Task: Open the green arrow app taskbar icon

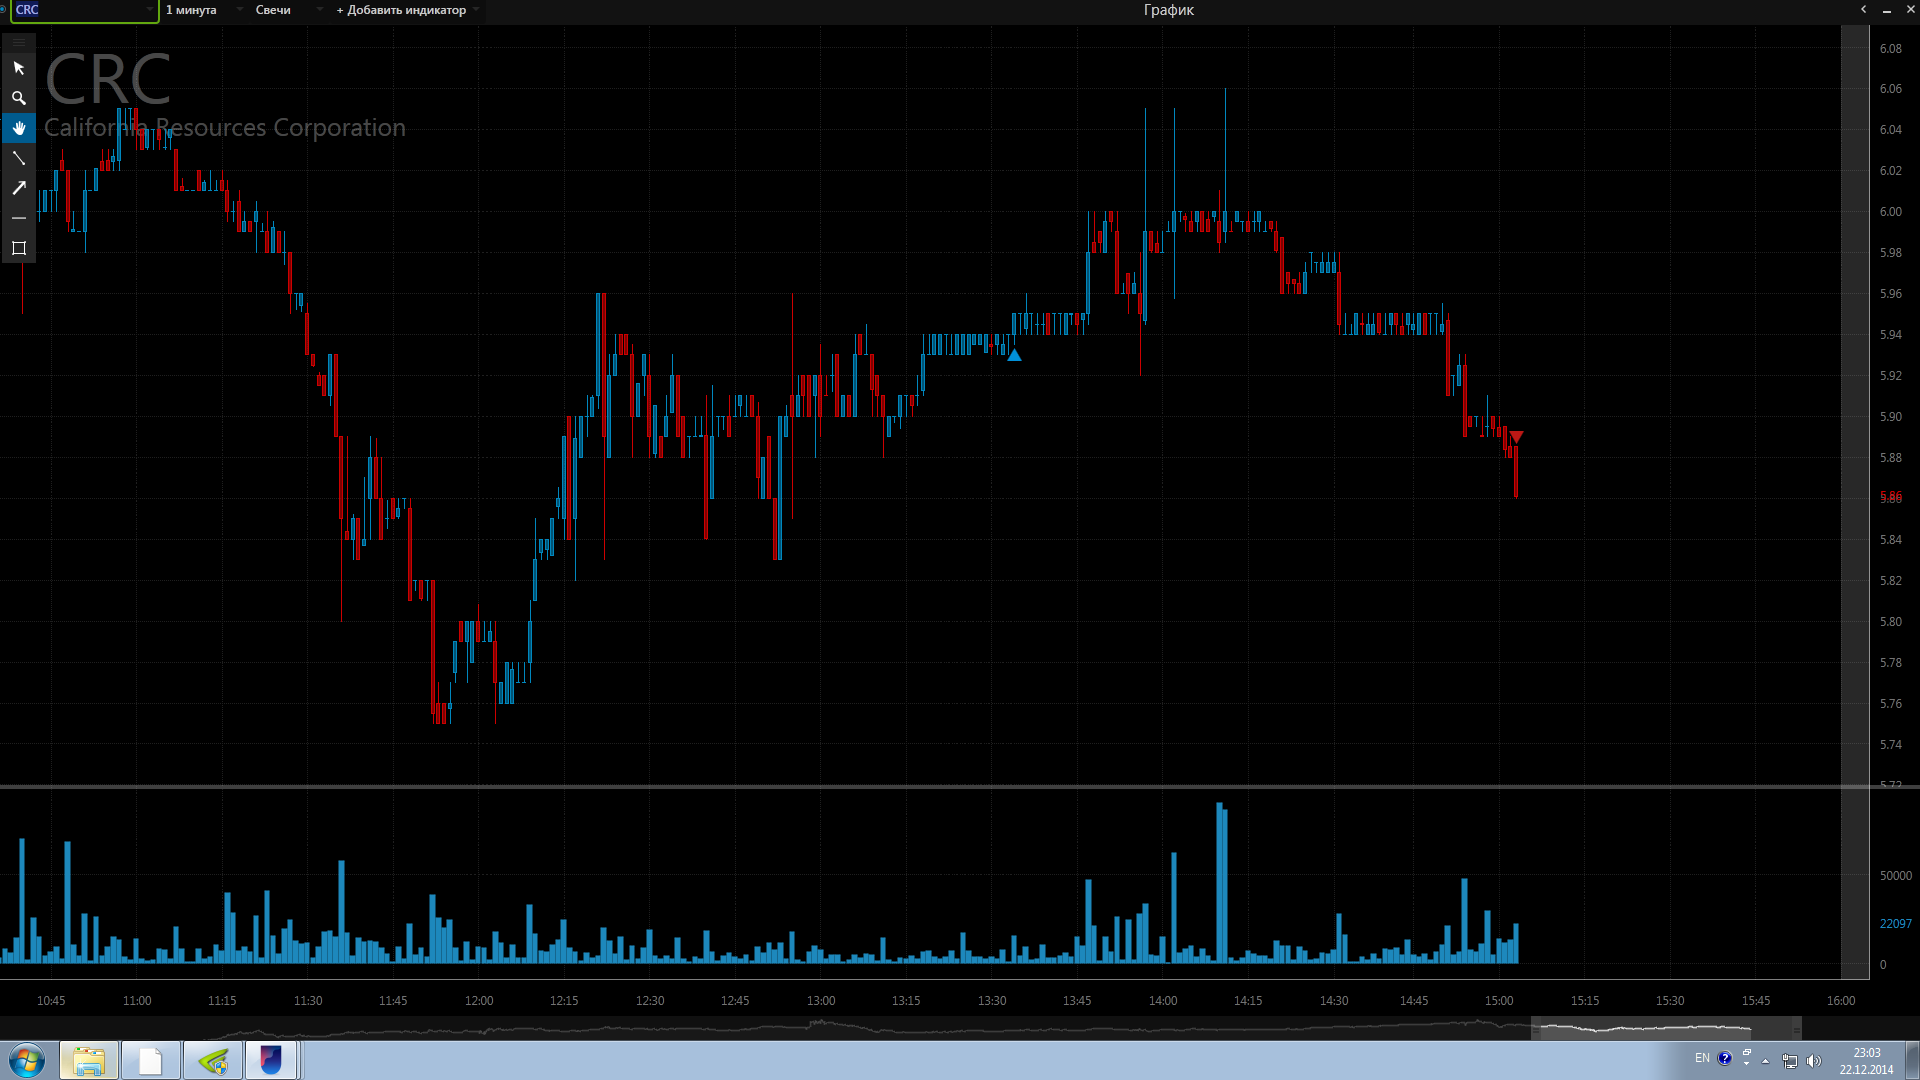Action: pos(213,1060)
